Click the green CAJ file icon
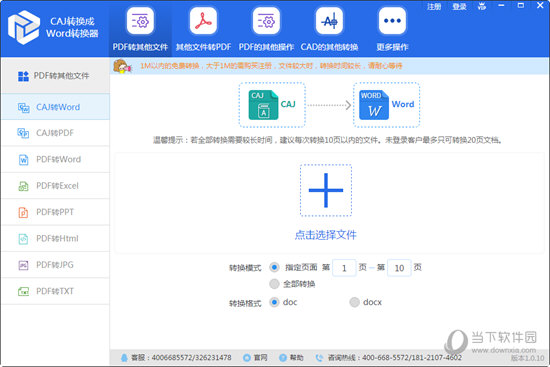 pyautogui.click(x=263, y=105)
